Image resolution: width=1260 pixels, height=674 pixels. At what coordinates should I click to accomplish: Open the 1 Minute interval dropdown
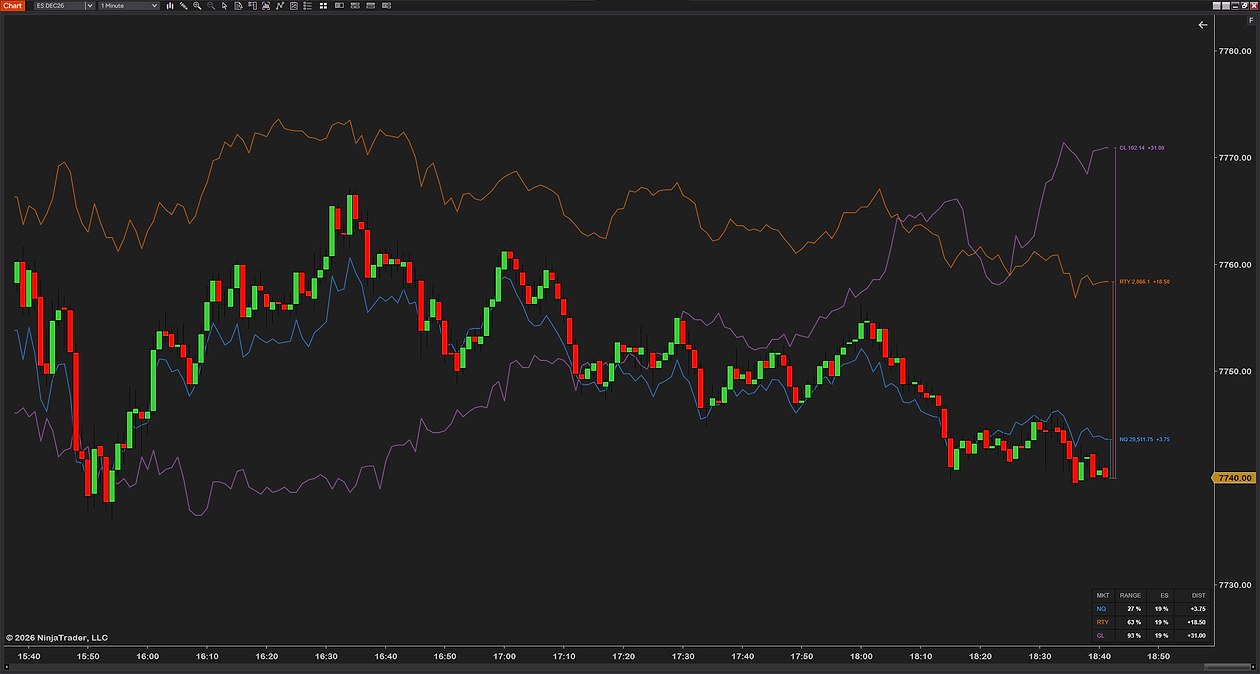coord(129,5)
